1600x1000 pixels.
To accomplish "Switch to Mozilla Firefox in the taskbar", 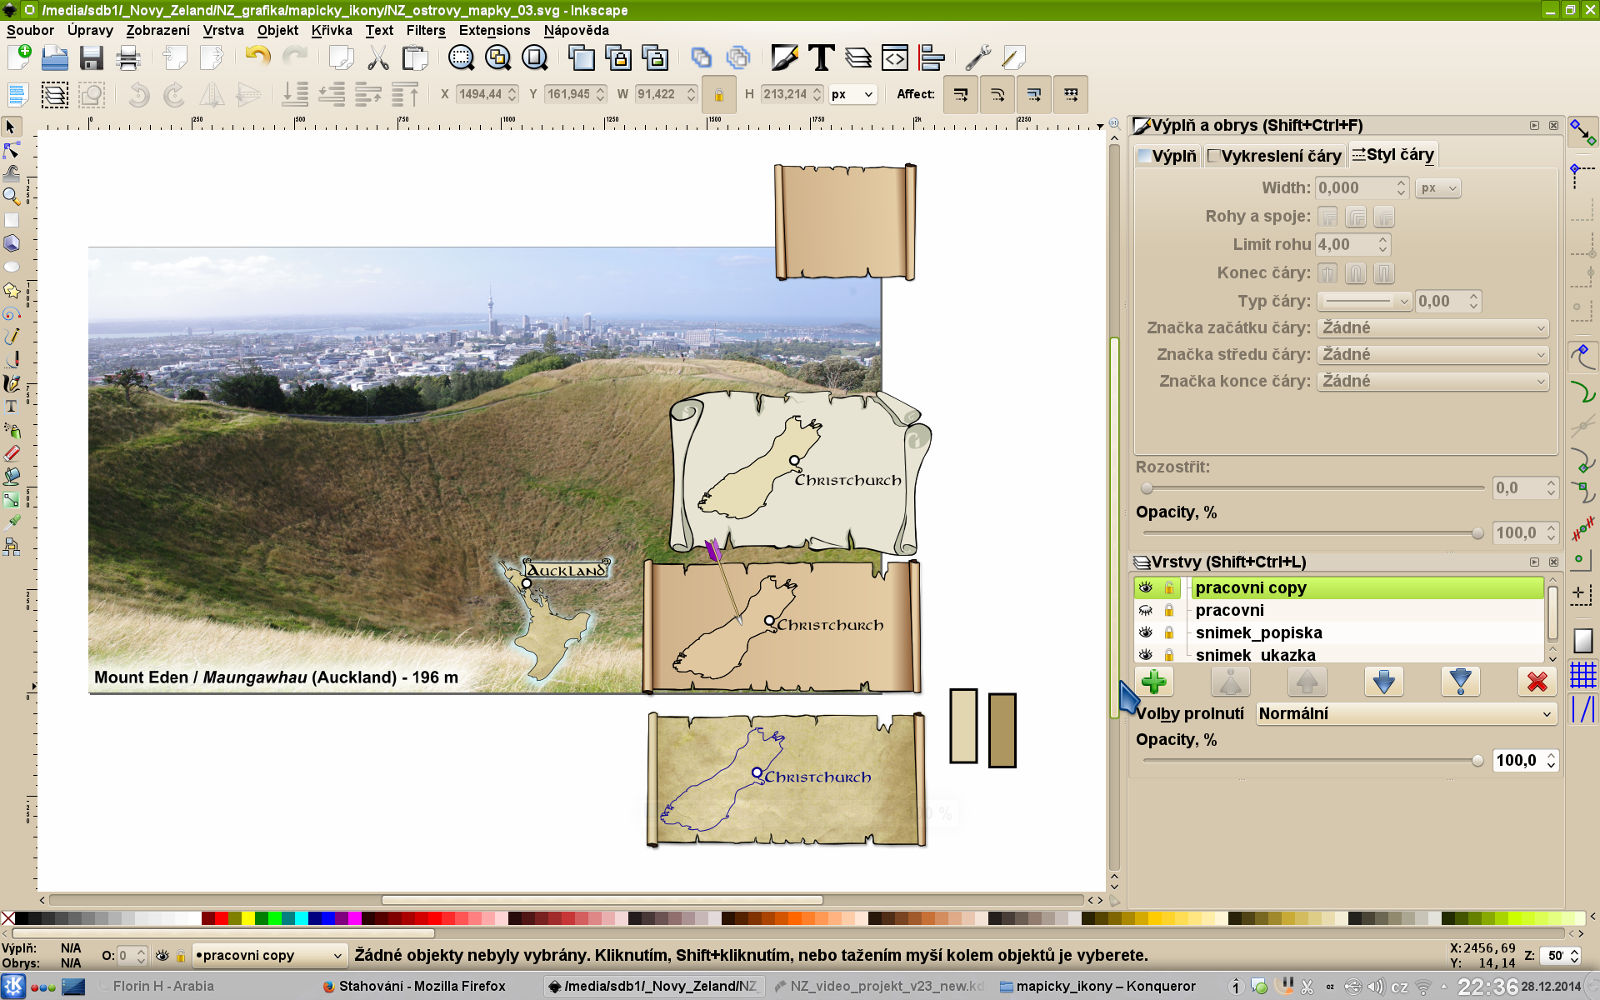I will tap(410, 986).
